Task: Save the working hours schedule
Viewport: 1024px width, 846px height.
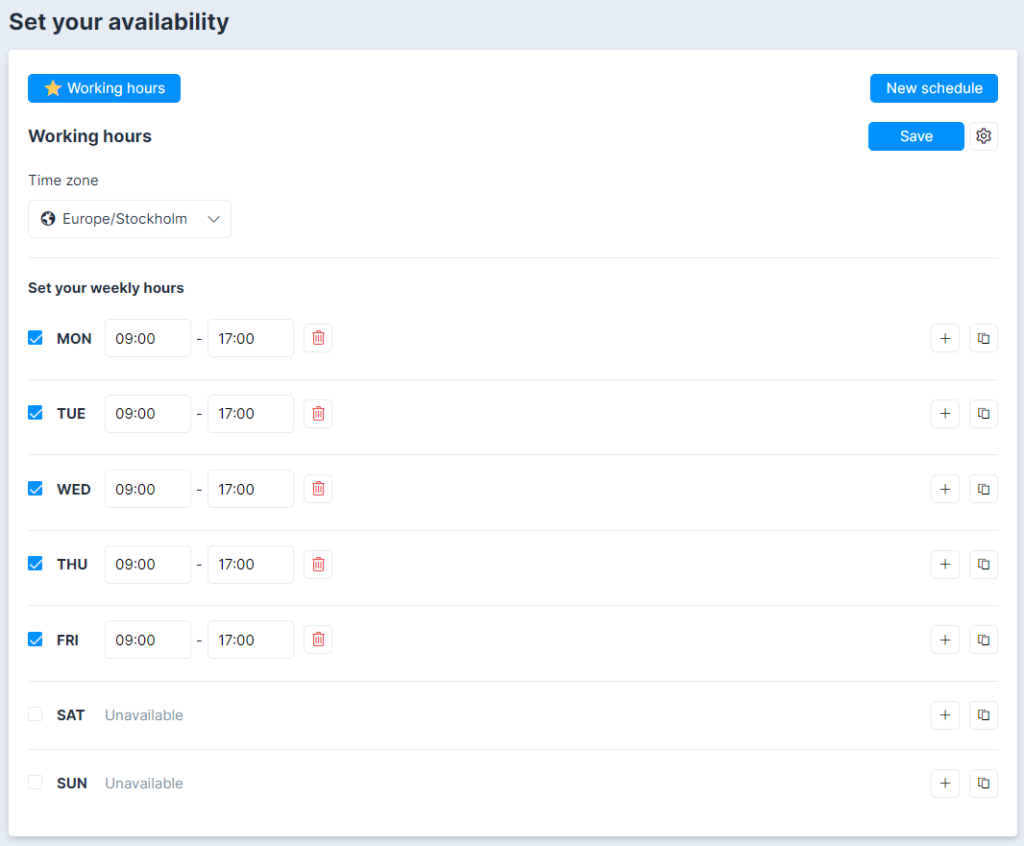Action: pyautogui.click(x=916, y=136)
